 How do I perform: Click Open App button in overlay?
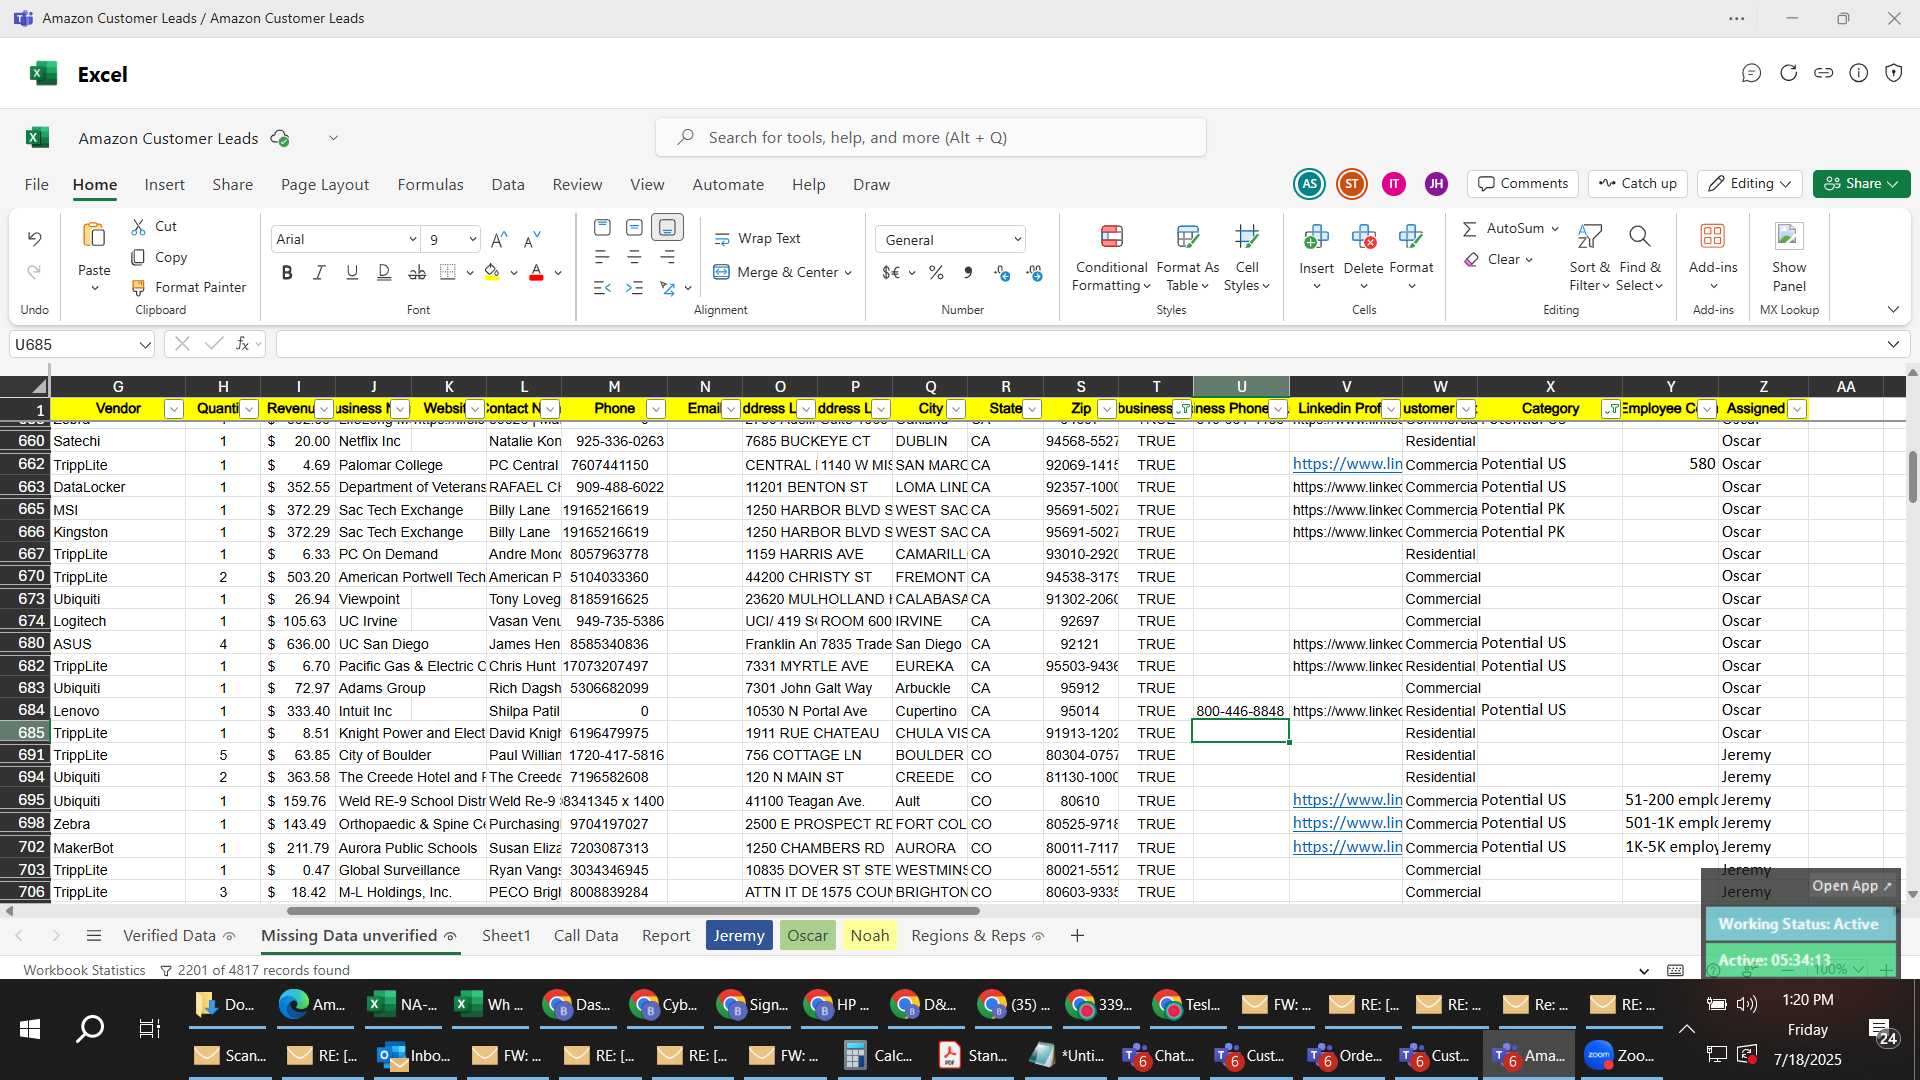[x=1852, y=886]
